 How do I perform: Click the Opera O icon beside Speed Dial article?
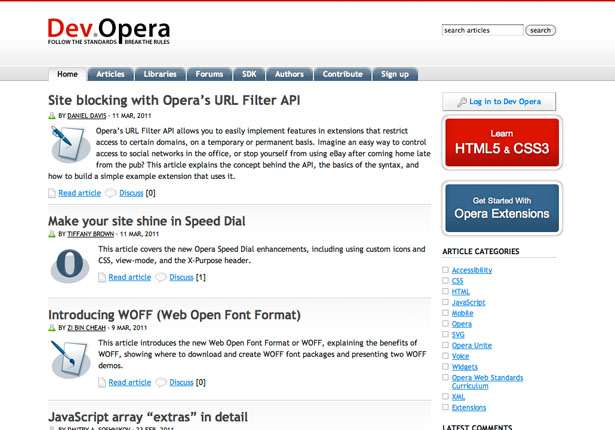coord(70,266)
